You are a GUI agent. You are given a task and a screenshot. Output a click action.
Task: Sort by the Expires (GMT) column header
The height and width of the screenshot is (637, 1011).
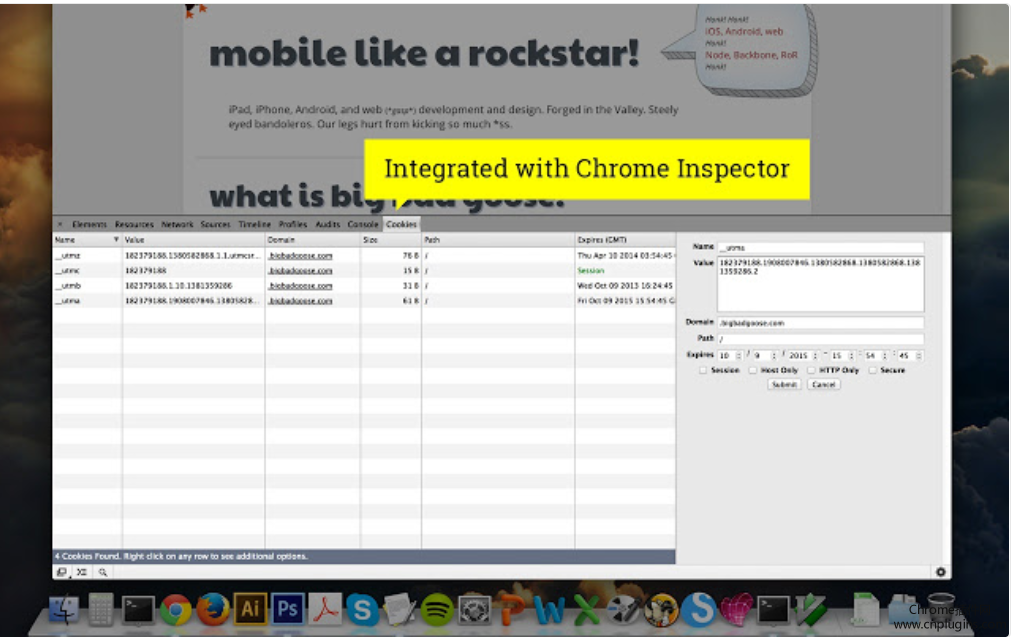point(625,240)
